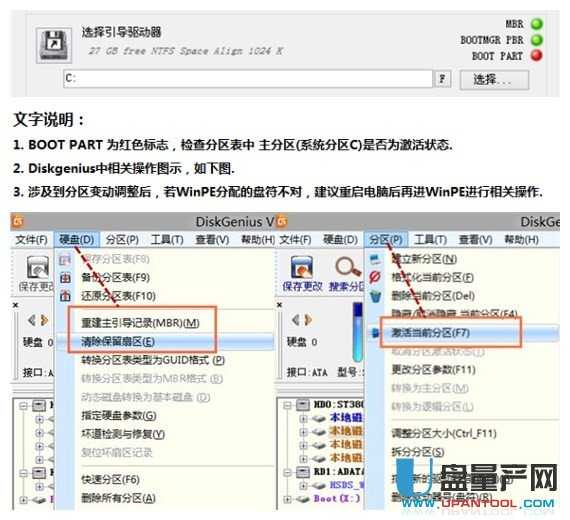Click the blue partition capacity bar
The width and height of the screenshot is (570, 520).
pos(358,332)
